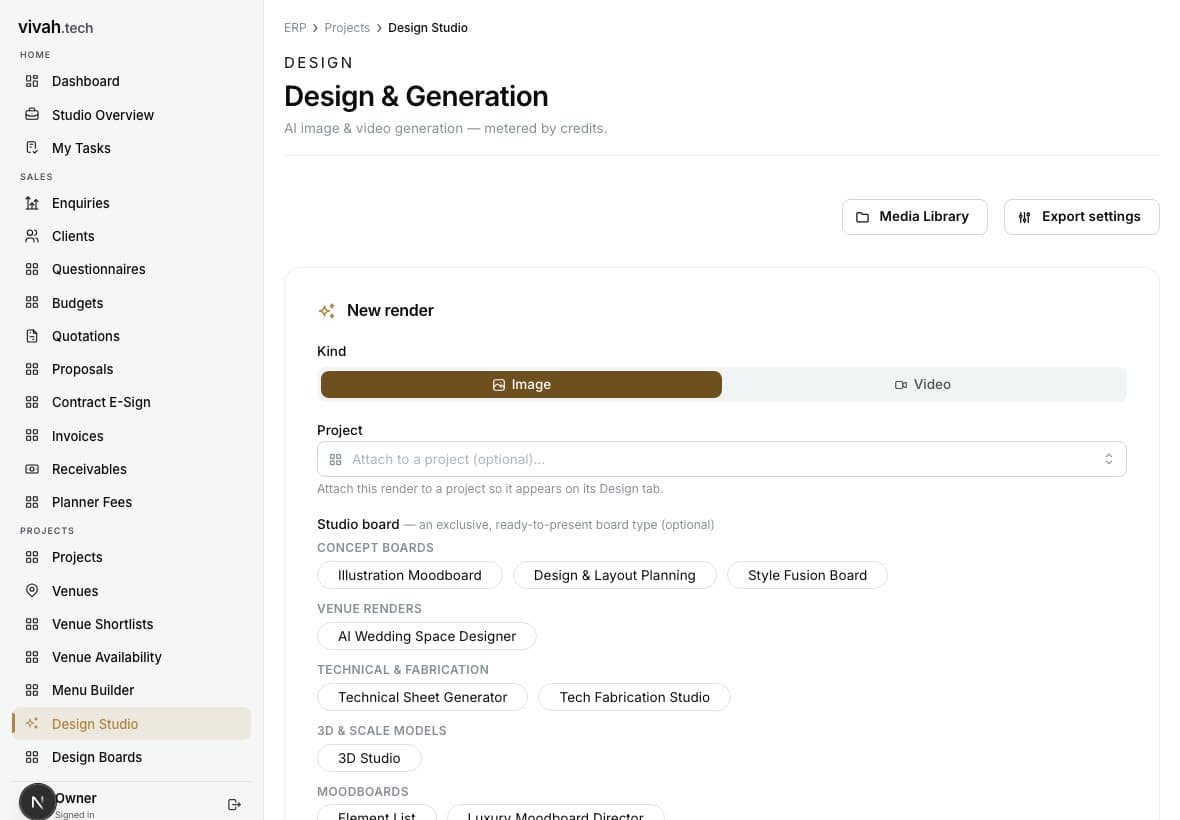Click the Budgets grid icon
Viewport: 1180px width, 820px height.
[32, 302]
